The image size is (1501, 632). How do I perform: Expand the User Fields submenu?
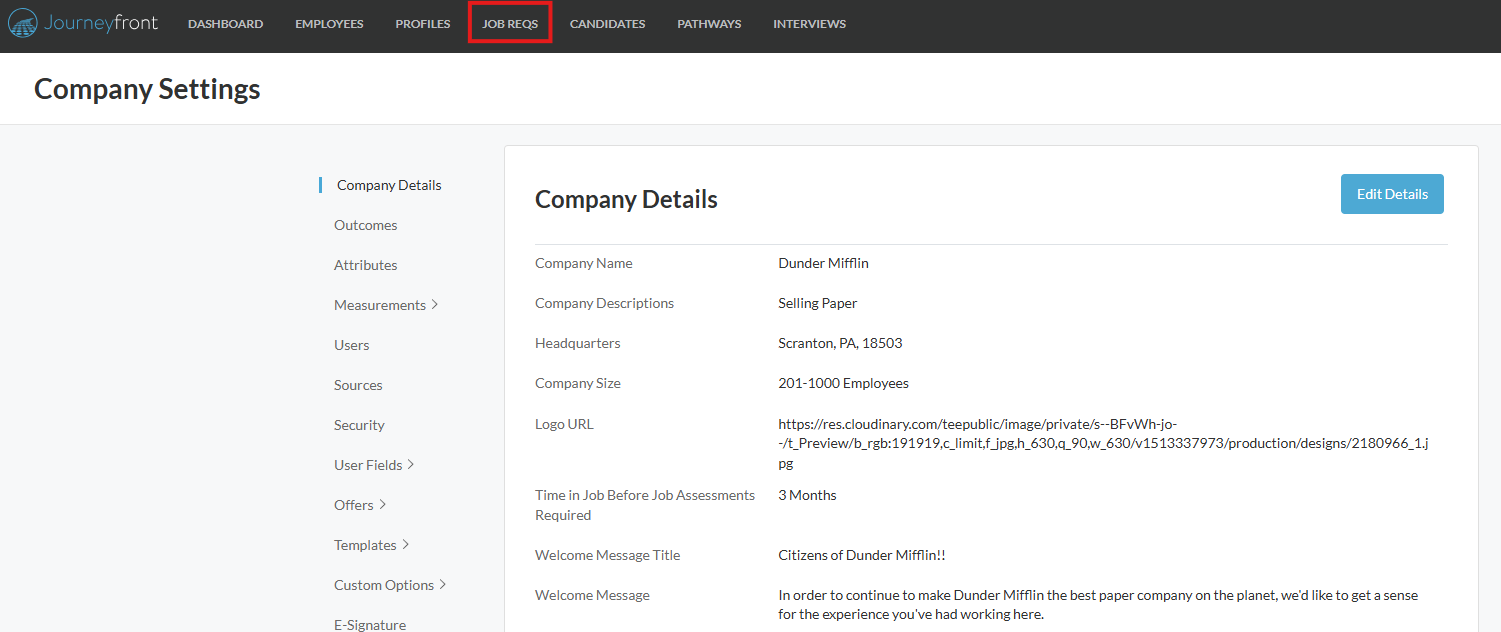(374, 465)
